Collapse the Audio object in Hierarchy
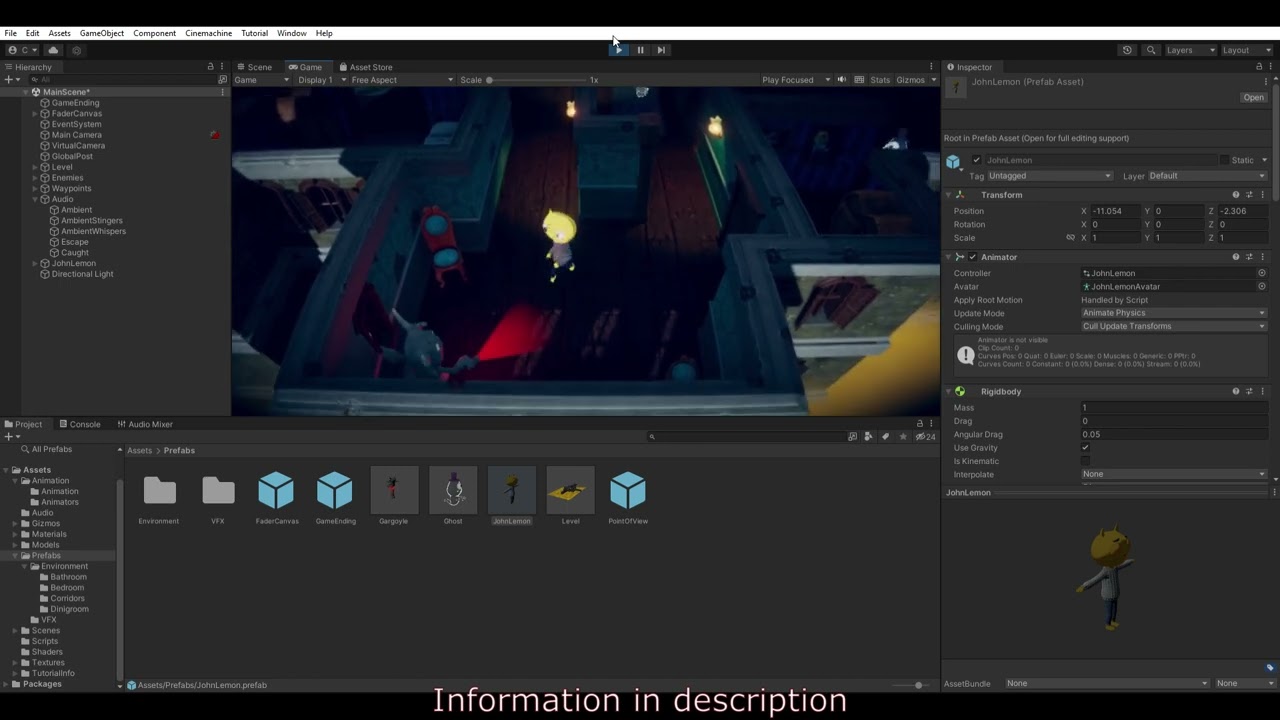Viewport: 1280px width, 720px height. pos(35,199)
